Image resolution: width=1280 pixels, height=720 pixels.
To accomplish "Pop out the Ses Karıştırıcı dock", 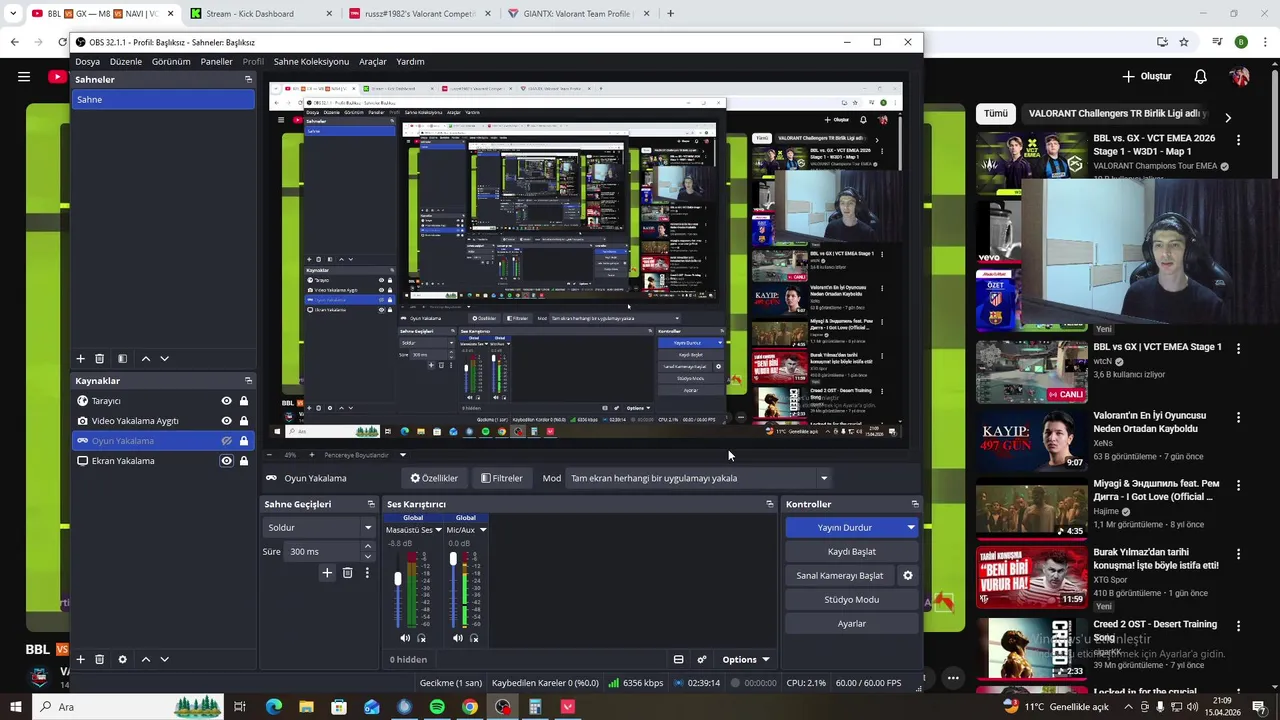I will click(770, 504).
